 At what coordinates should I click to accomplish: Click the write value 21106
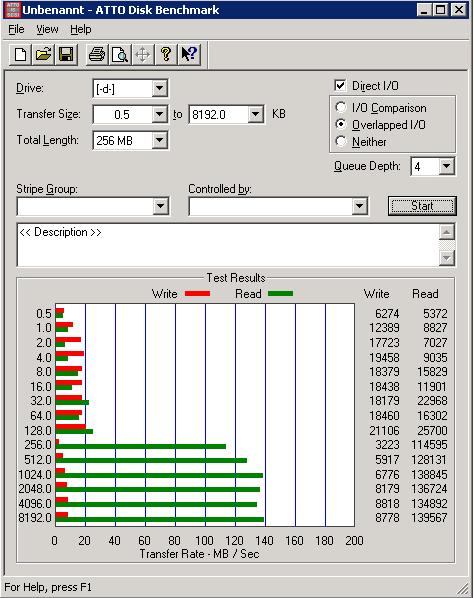pos(384,431)
